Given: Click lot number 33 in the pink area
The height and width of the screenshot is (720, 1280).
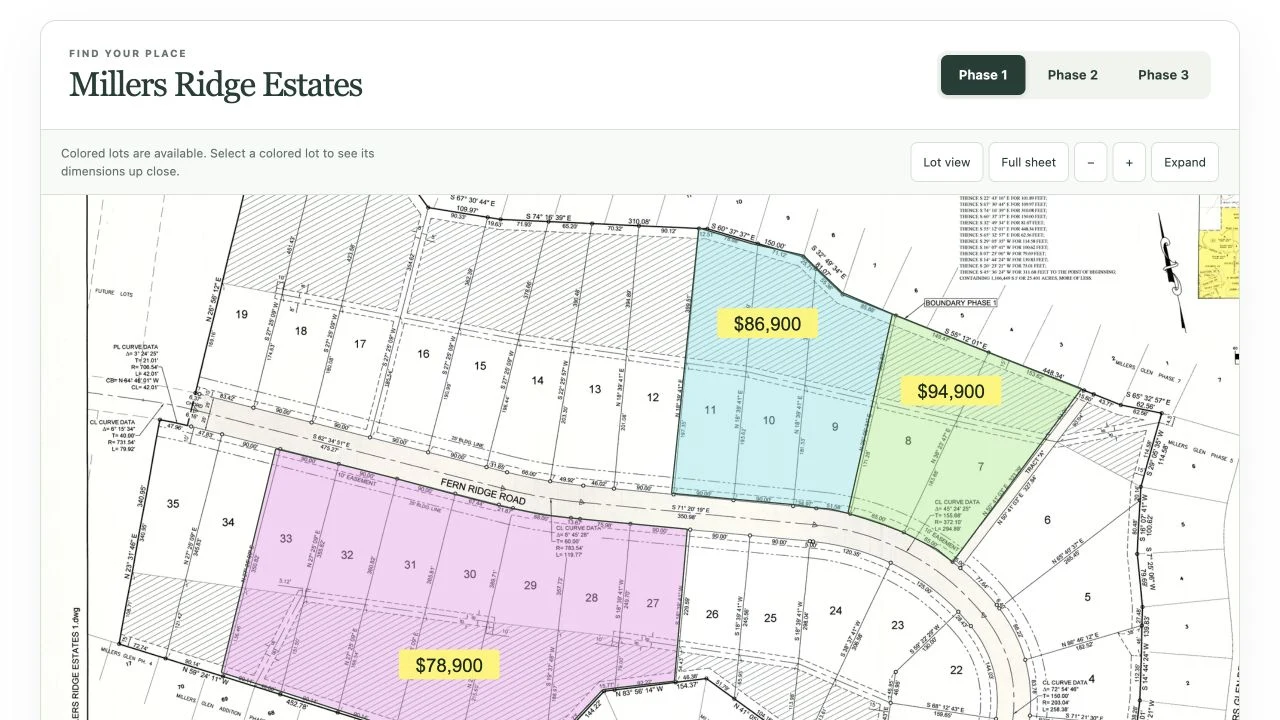Looking at the screenshot, I should [x=286, y=538].
